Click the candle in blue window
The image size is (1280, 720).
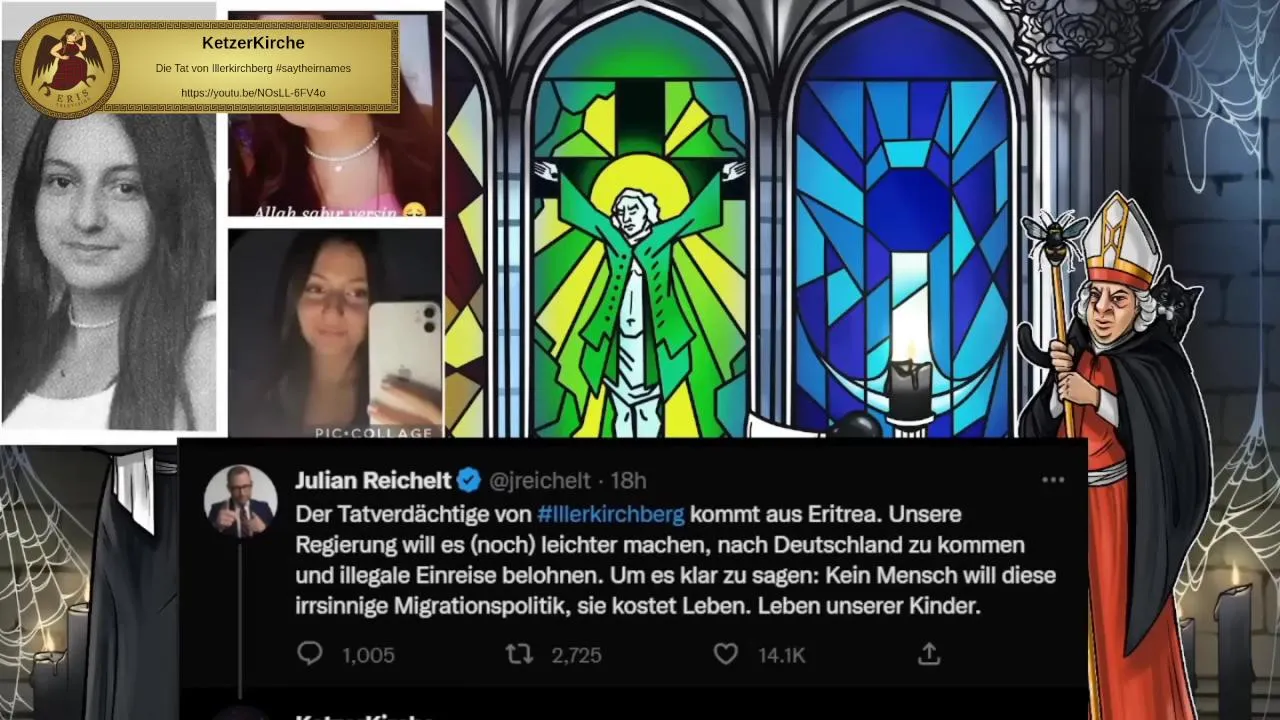tap(909, 385)
